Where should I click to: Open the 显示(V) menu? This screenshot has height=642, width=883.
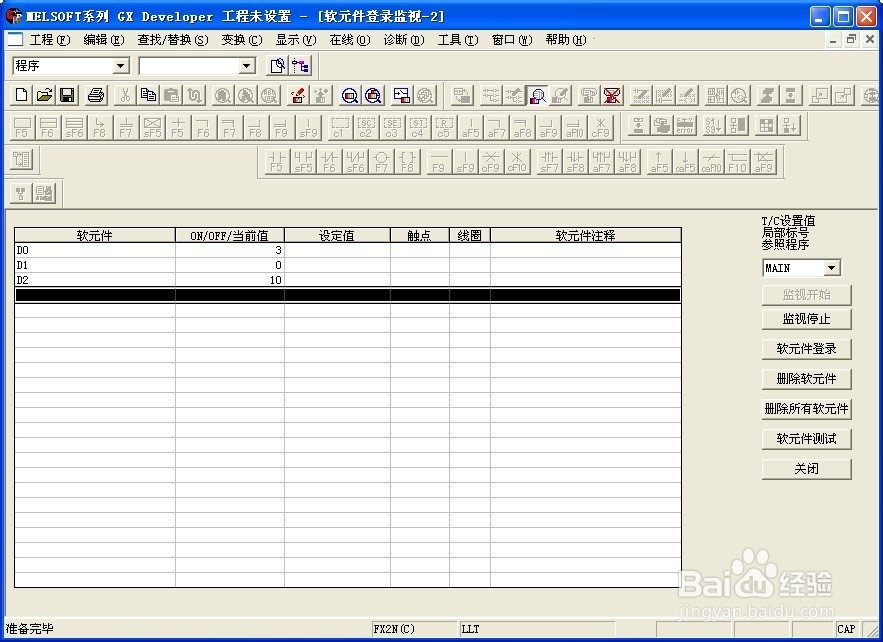(x=296, y=40)
